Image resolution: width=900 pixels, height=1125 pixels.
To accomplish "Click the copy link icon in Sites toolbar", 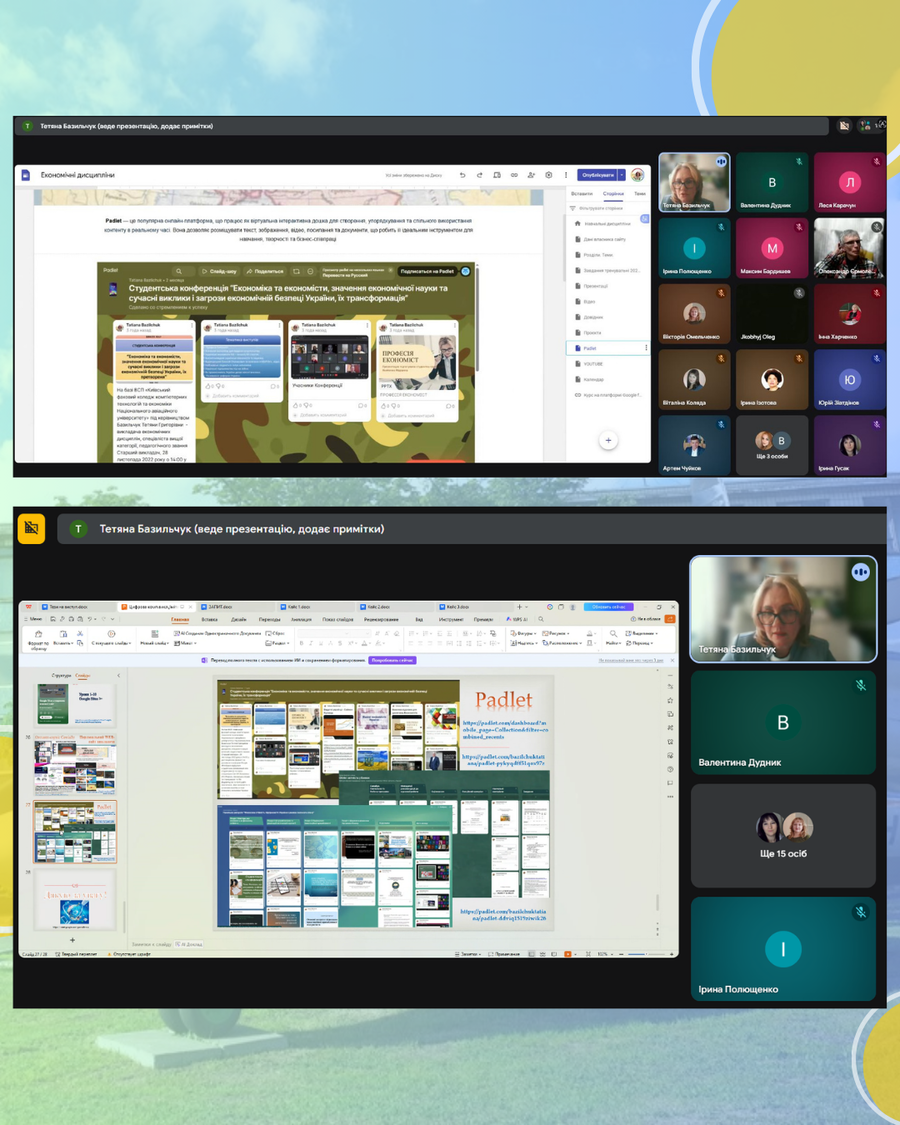I will click(514, 175).
